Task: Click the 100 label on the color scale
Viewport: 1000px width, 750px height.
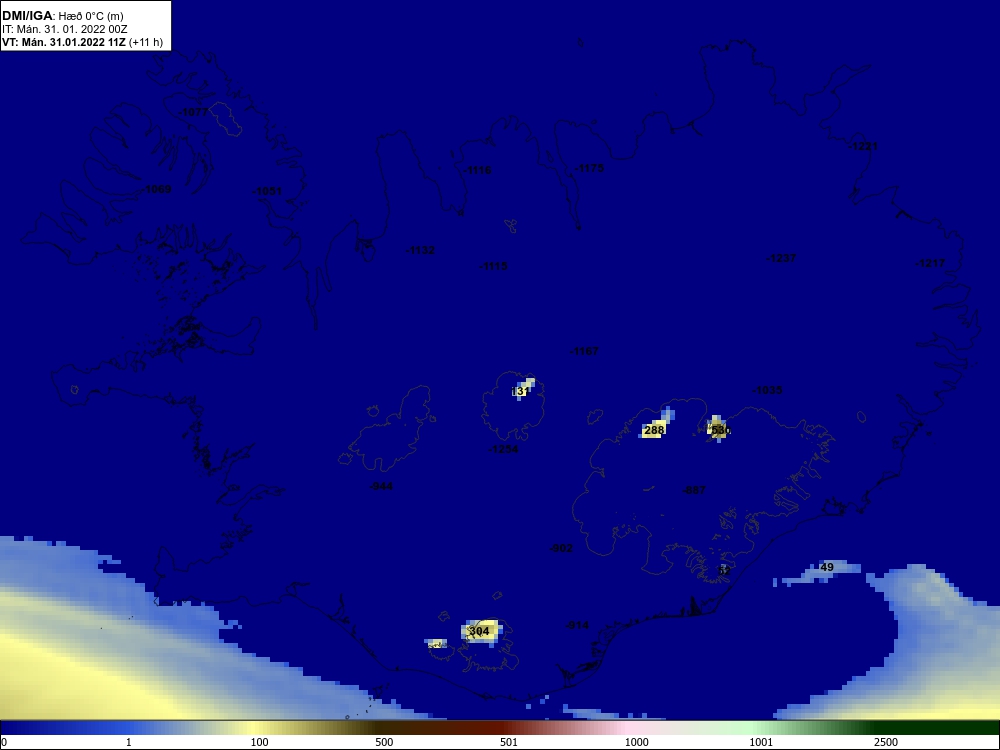Action: click(260, 742)
